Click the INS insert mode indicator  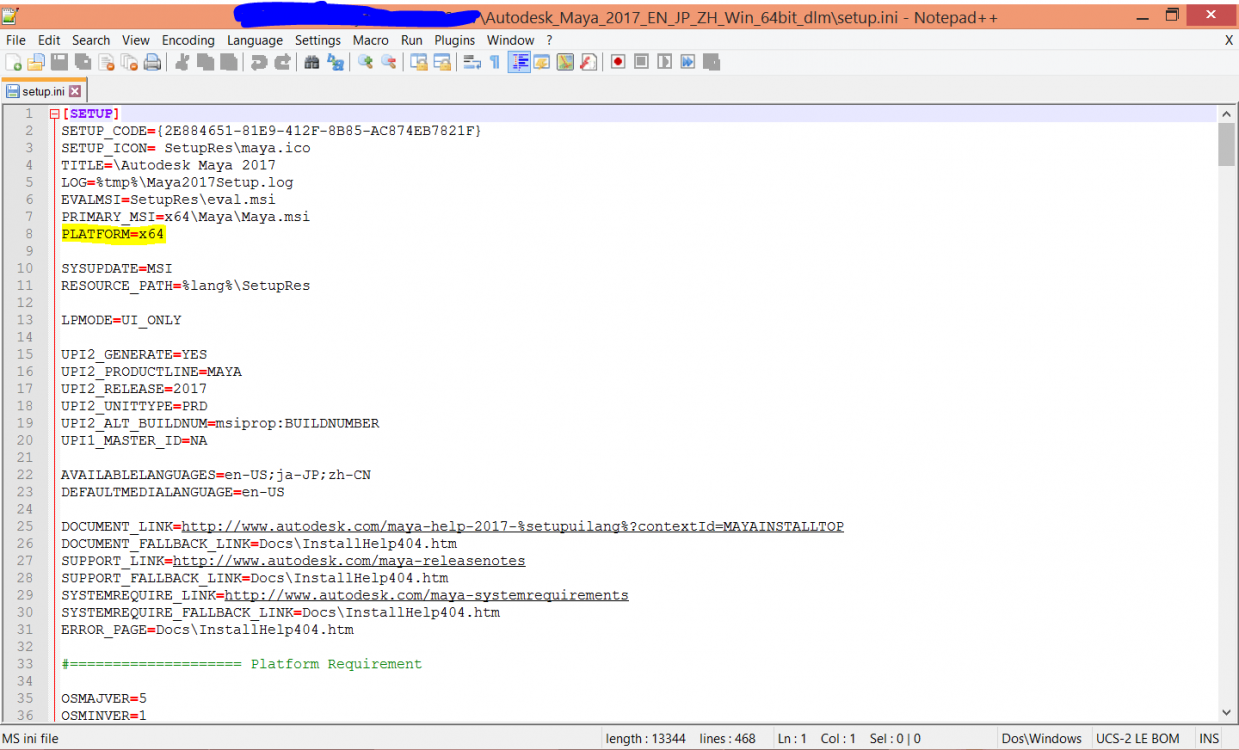[x=1209, y=739]
